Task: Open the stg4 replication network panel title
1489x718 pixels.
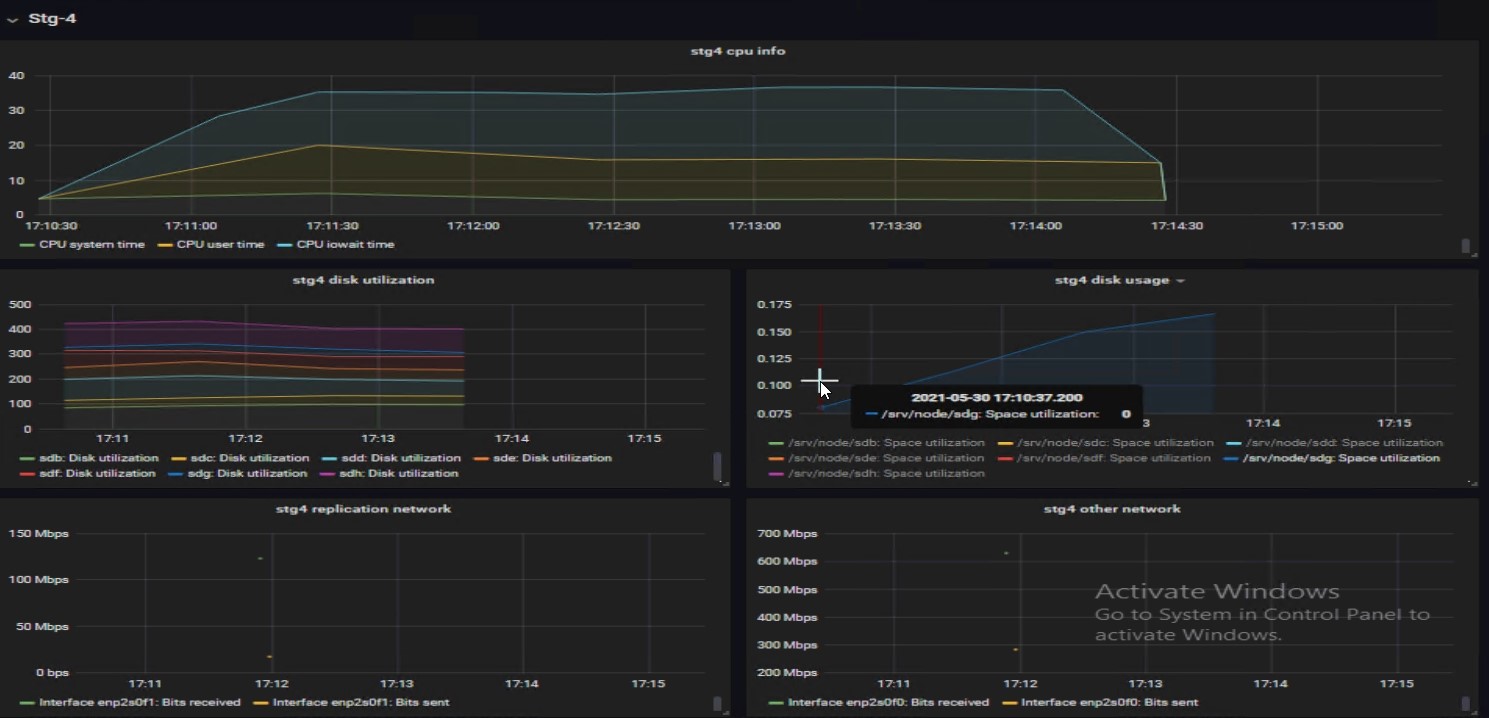Action: (x=363, y=509)
